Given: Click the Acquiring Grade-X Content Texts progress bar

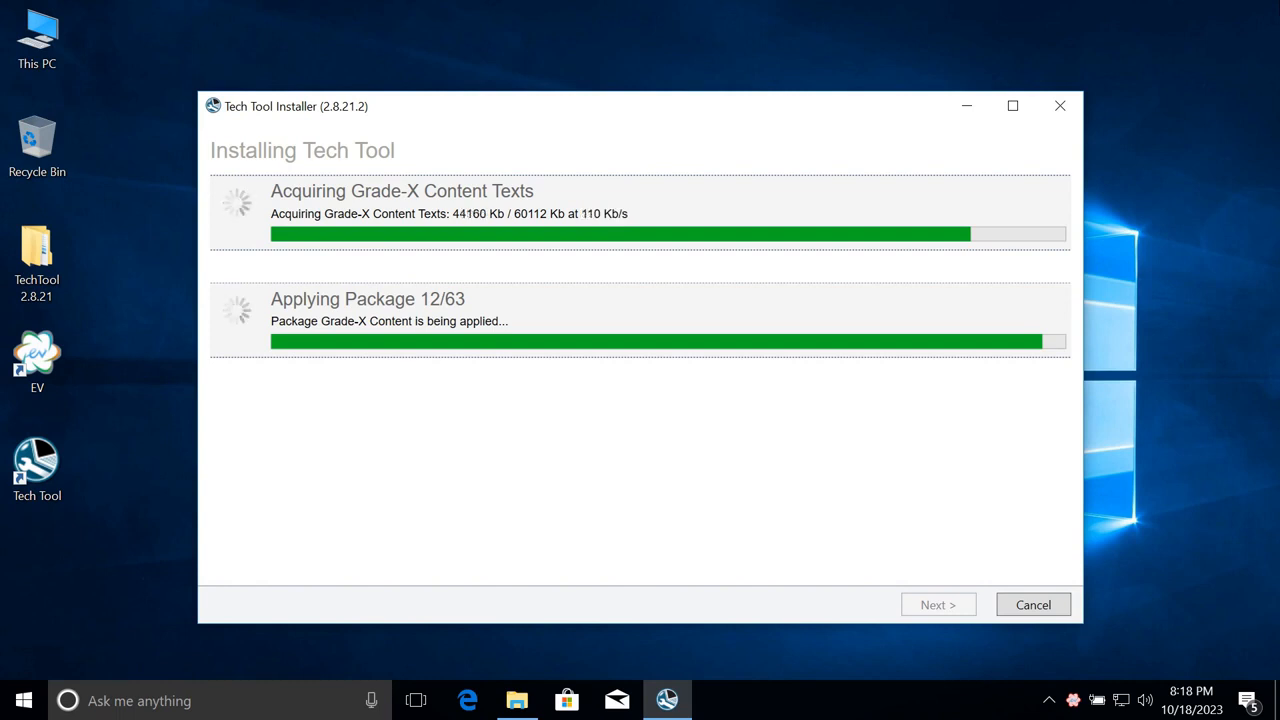Looking at the screenshot, I should pyautogui.click(x=667, y=234).
